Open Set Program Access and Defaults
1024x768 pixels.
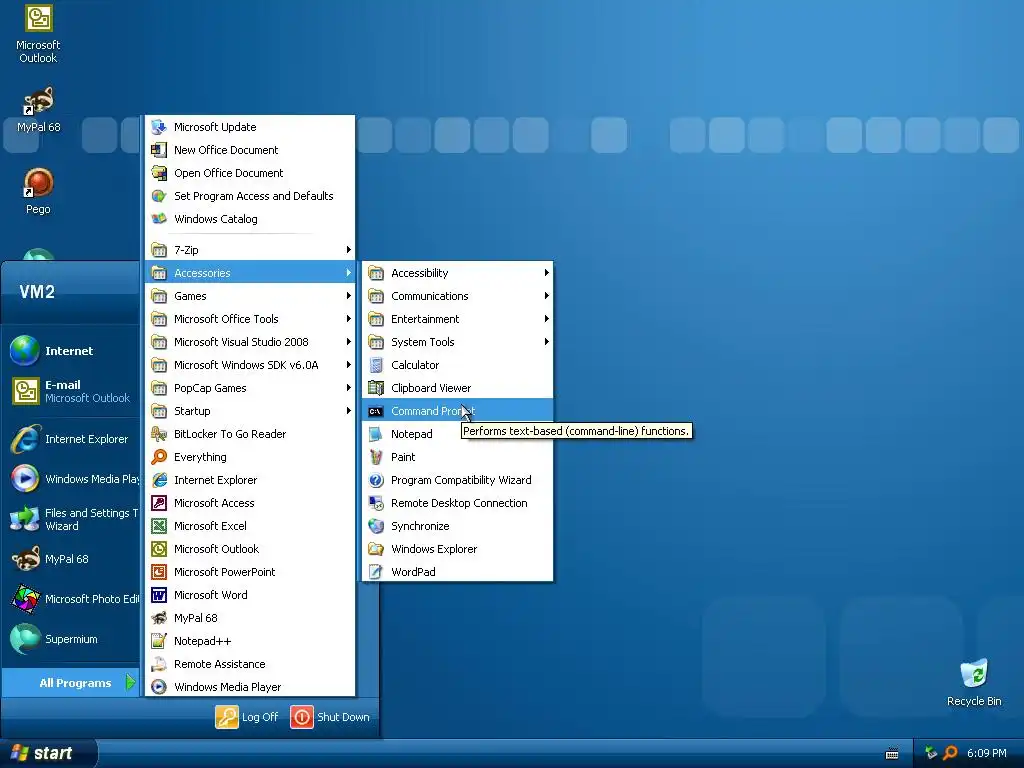[250, 196]
